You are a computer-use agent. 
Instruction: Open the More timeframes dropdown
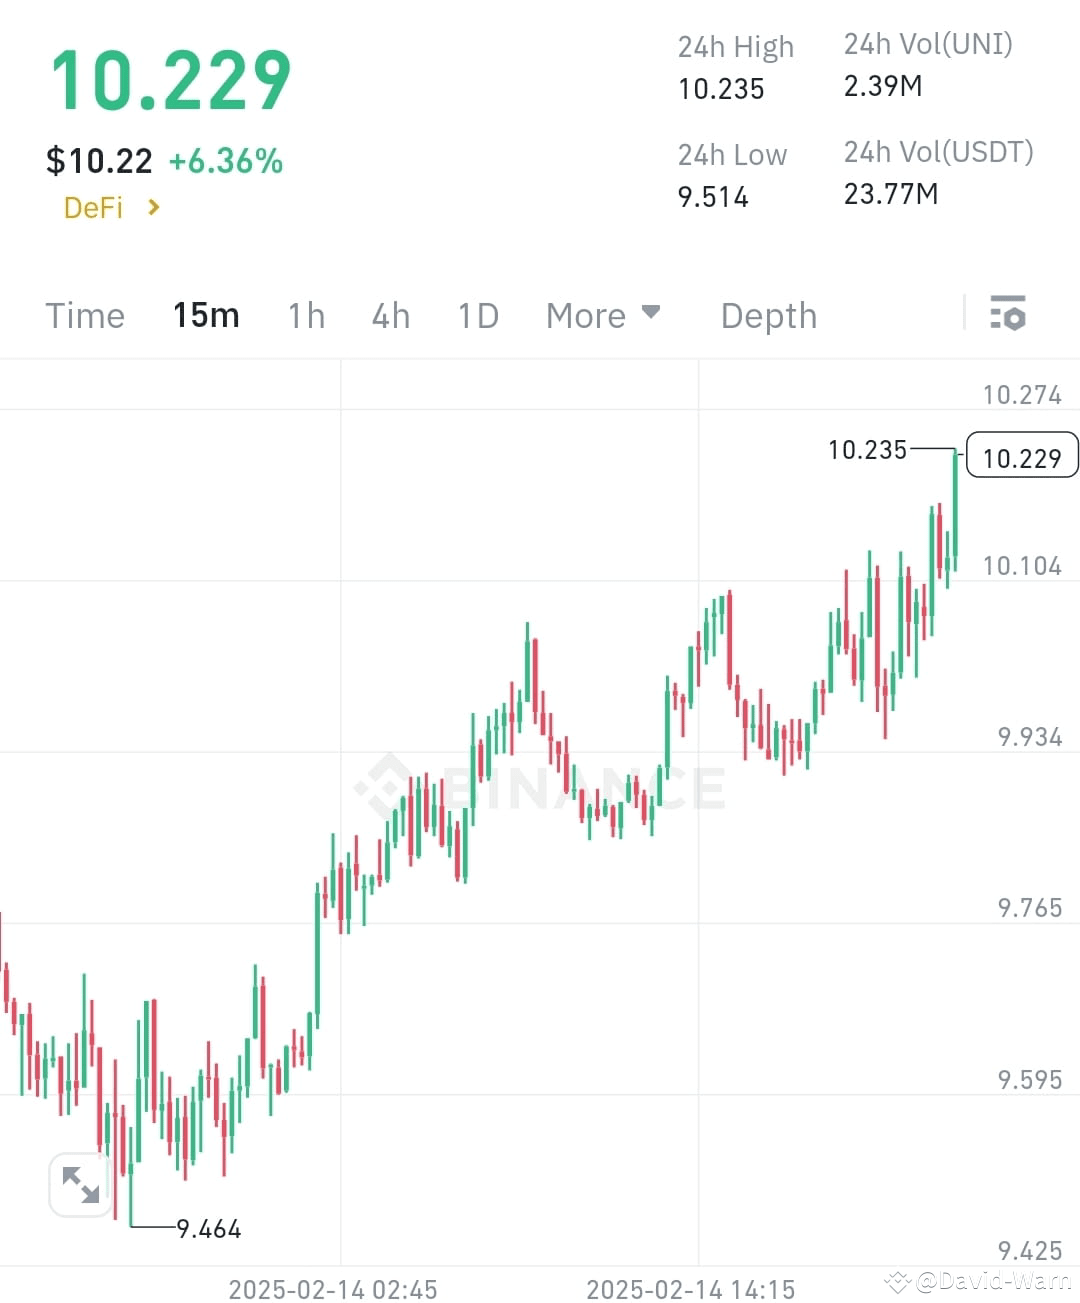(x=604, y=315)
